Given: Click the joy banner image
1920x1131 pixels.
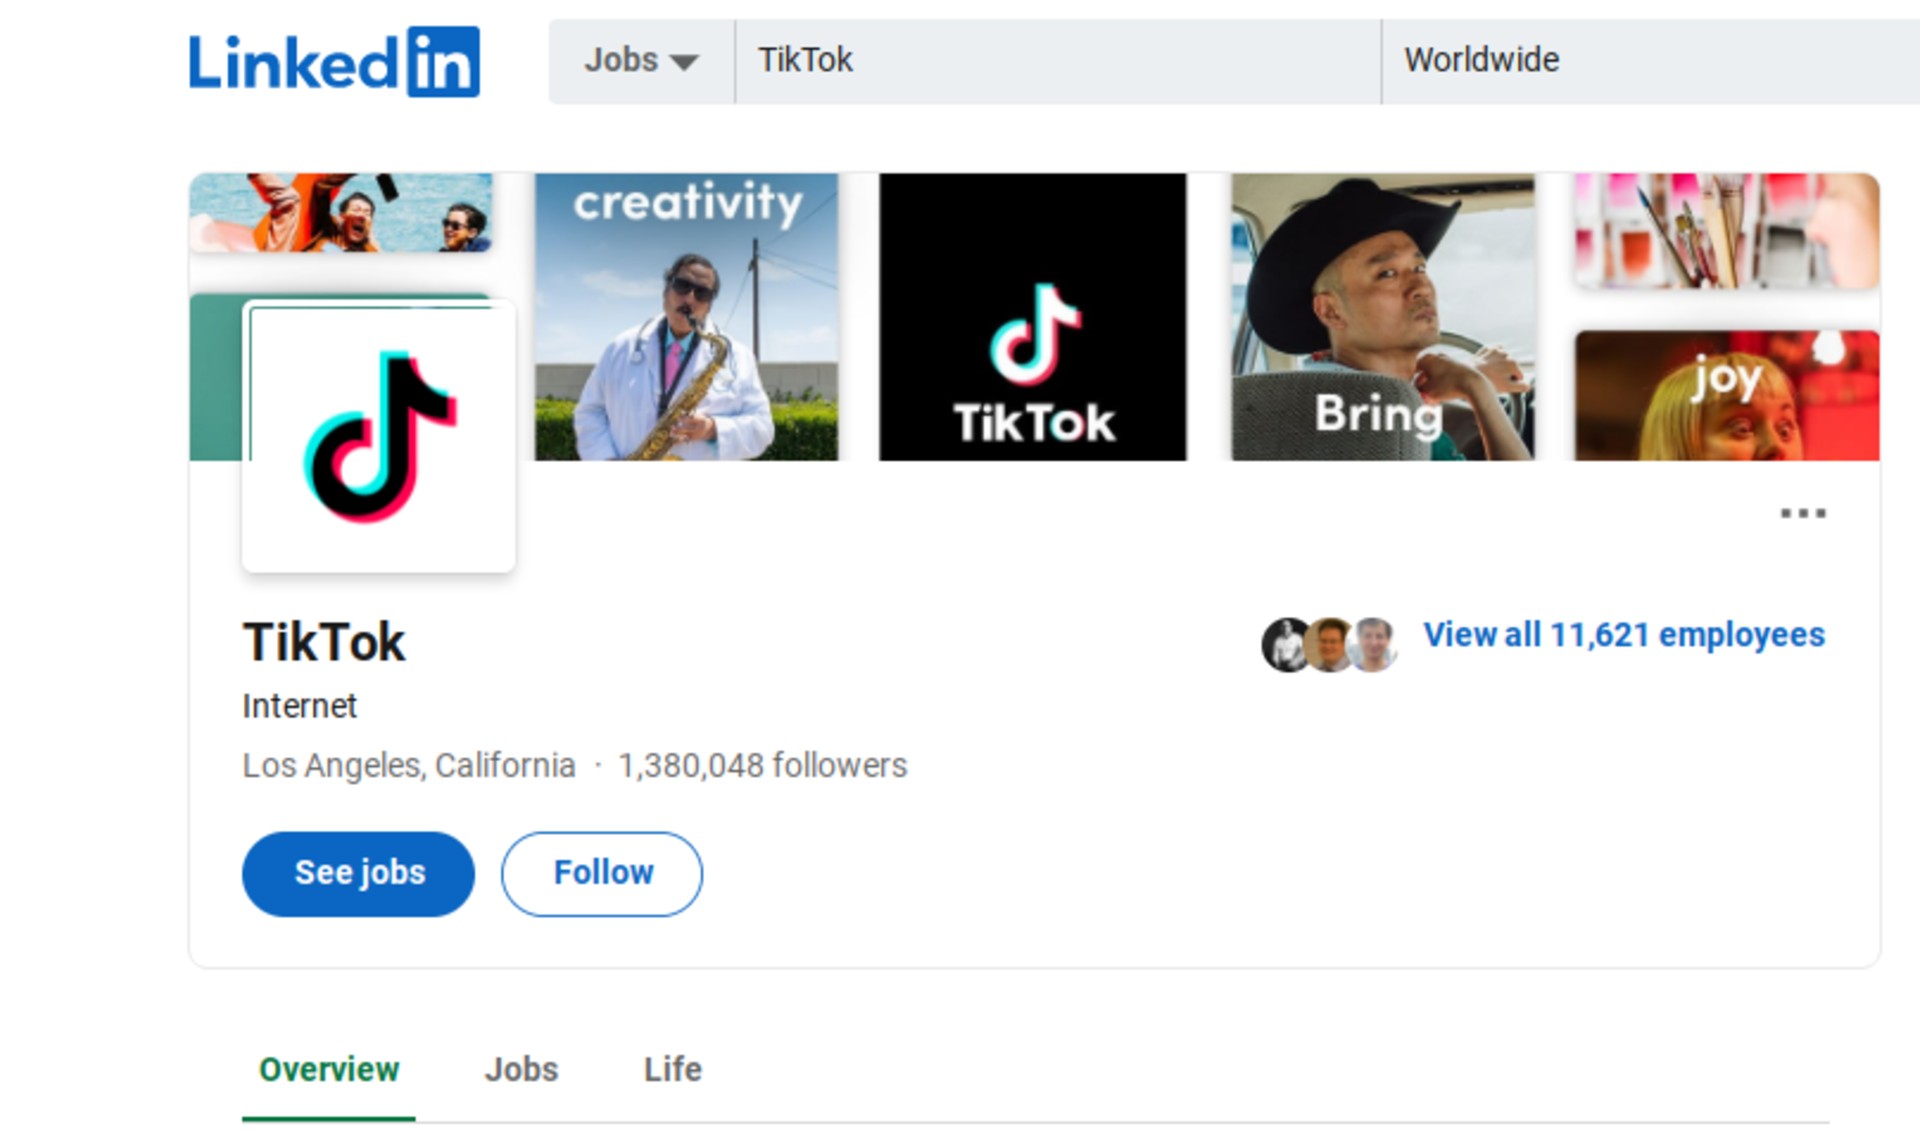Looking at the screenshot, I should [1726, 395].
